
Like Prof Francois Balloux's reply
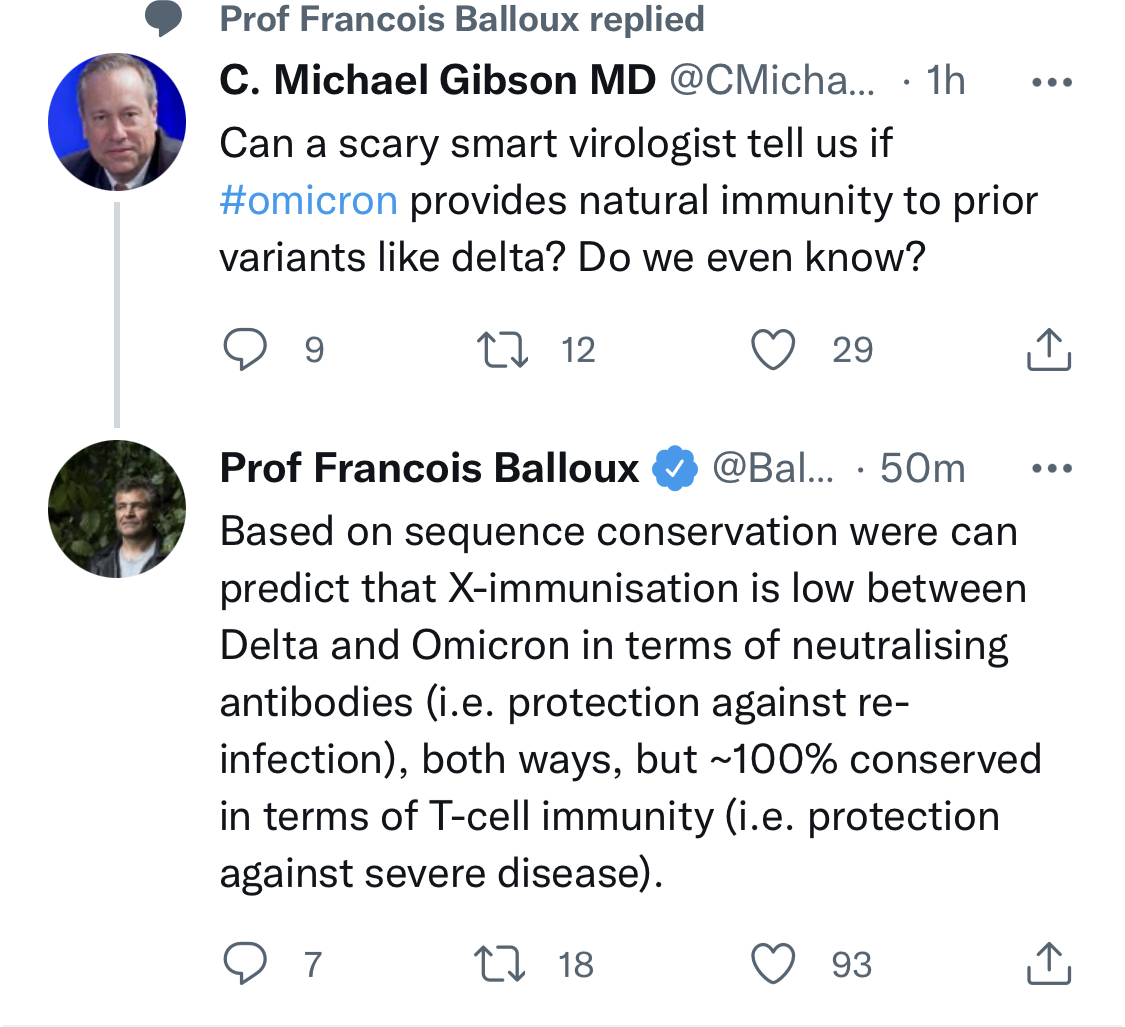(772, 964)
